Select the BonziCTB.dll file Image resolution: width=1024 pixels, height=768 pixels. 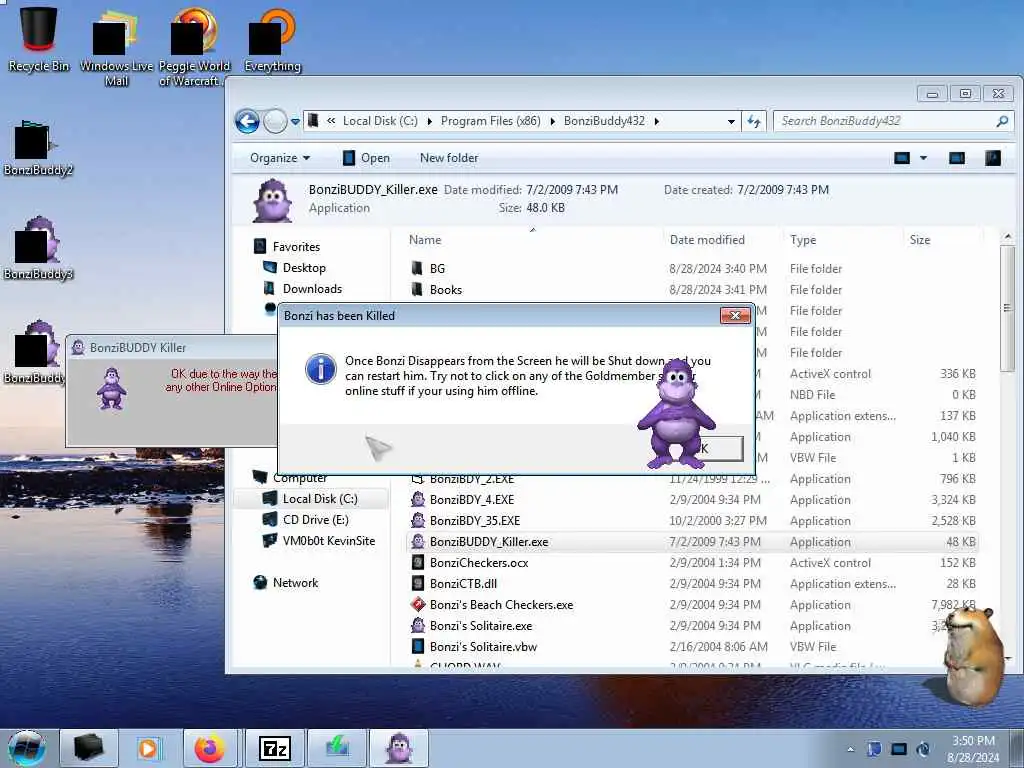point(692,583)
